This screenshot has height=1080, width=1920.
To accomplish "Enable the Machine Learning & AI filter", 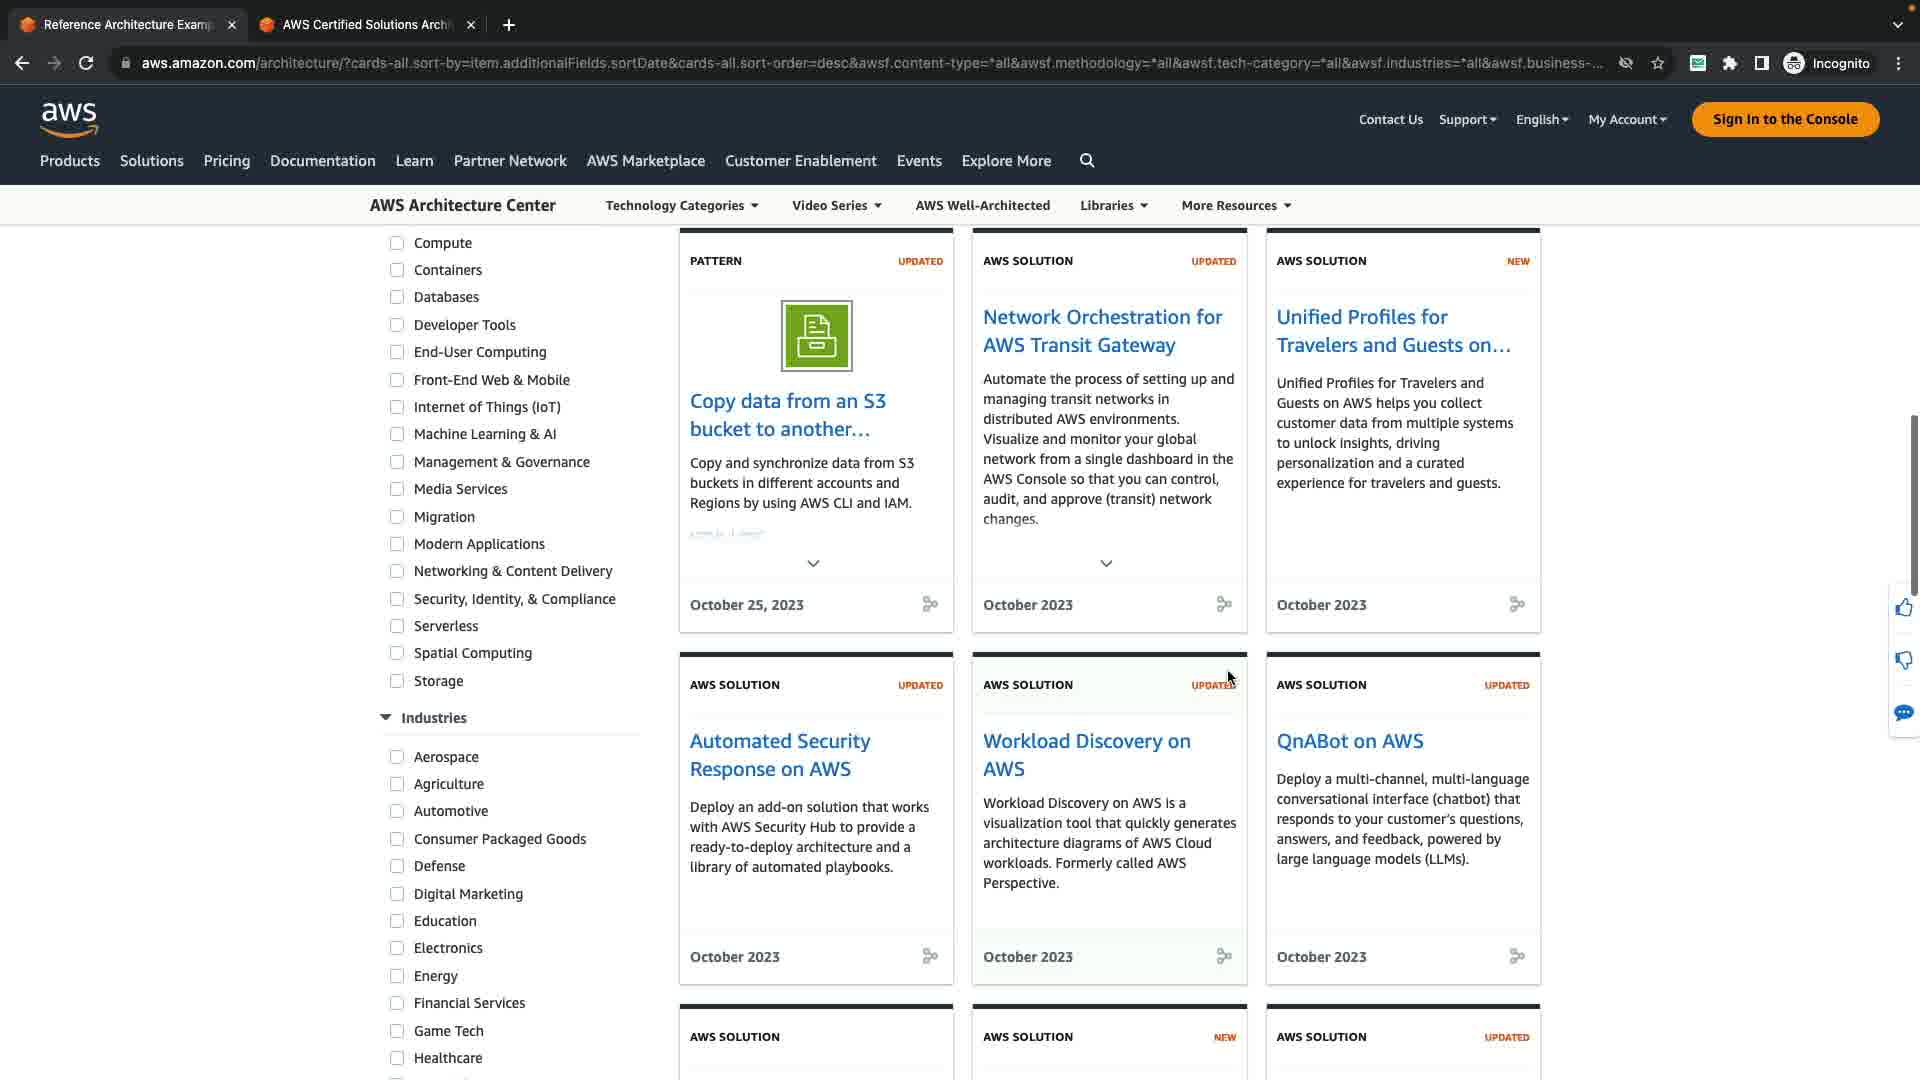I will click(397, 434).
